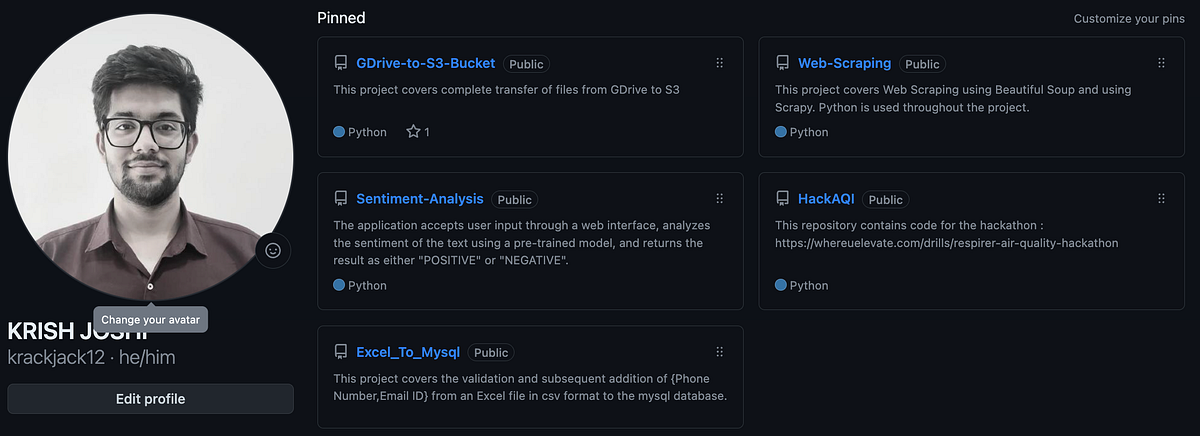1200x436 pixels.
Task: Click the drag handle on Web-Scraping card
Action: 1161,63
